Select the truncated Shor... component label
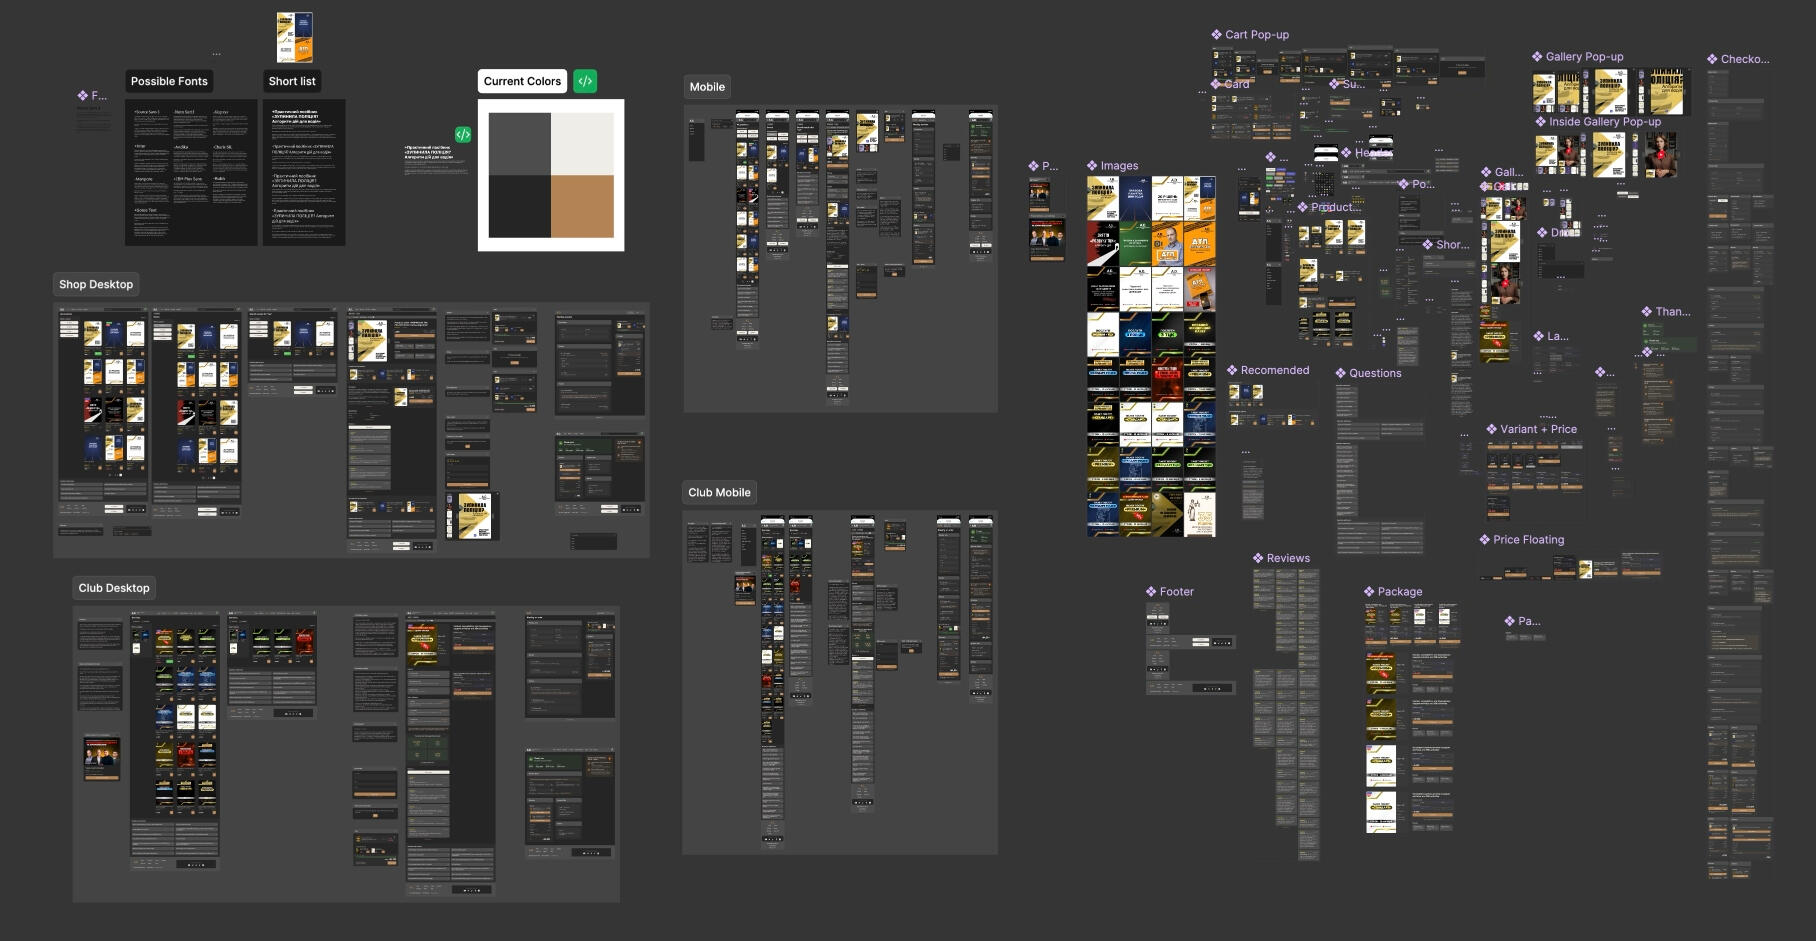 click(1453, 245)
